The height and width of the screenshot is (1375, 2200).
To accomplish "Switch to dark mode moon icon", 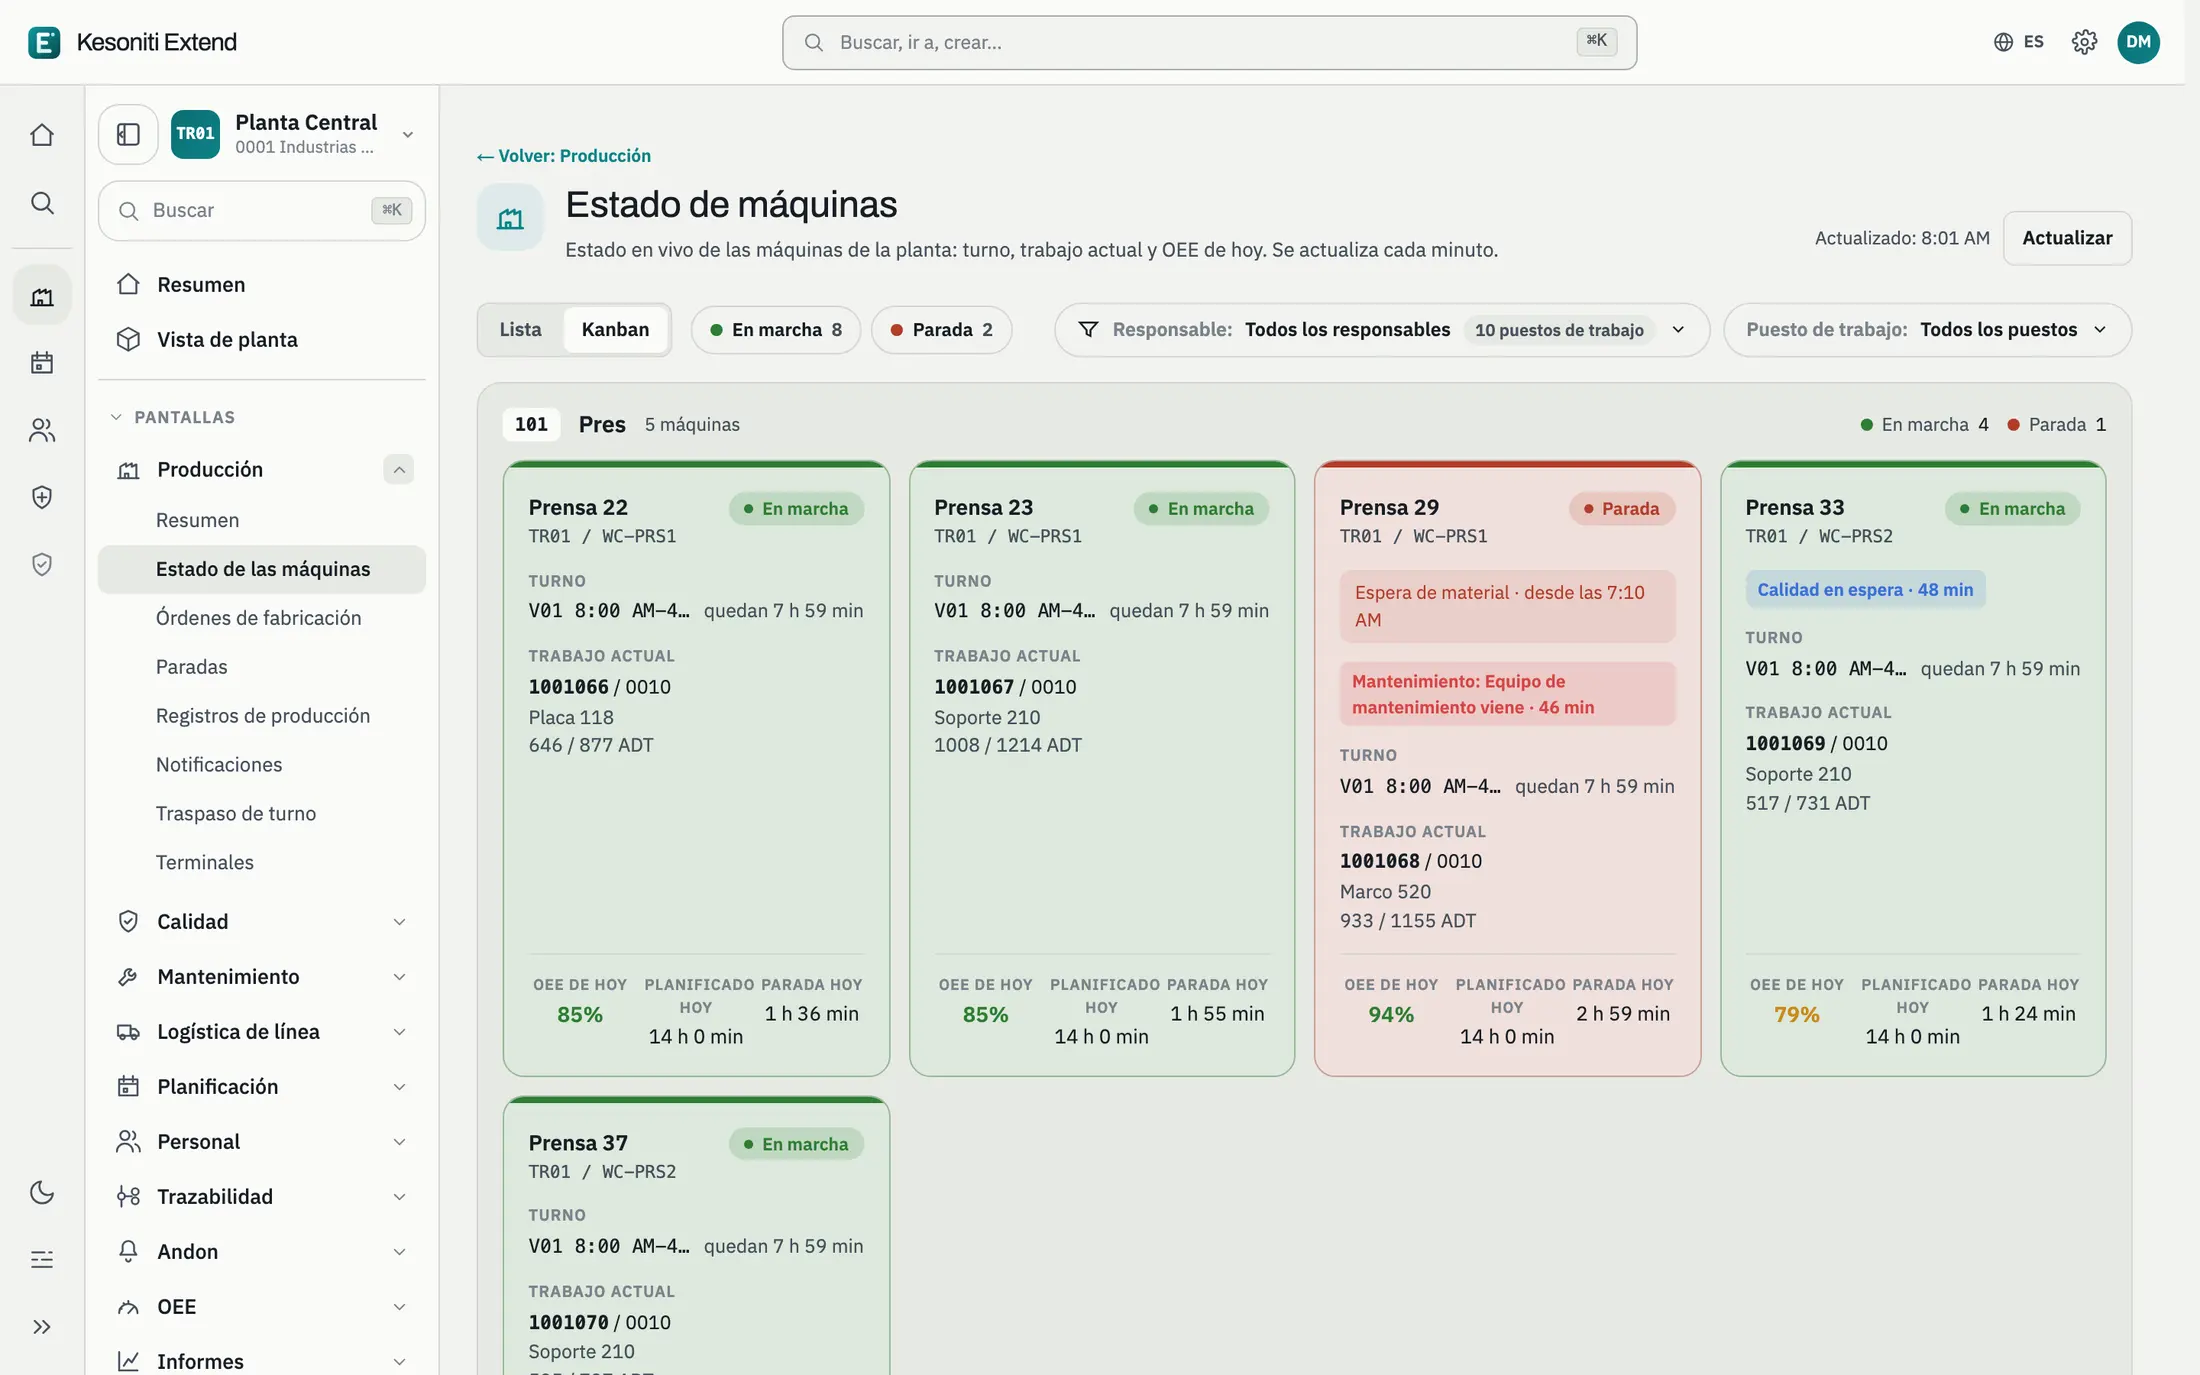I will (42, 1192).
